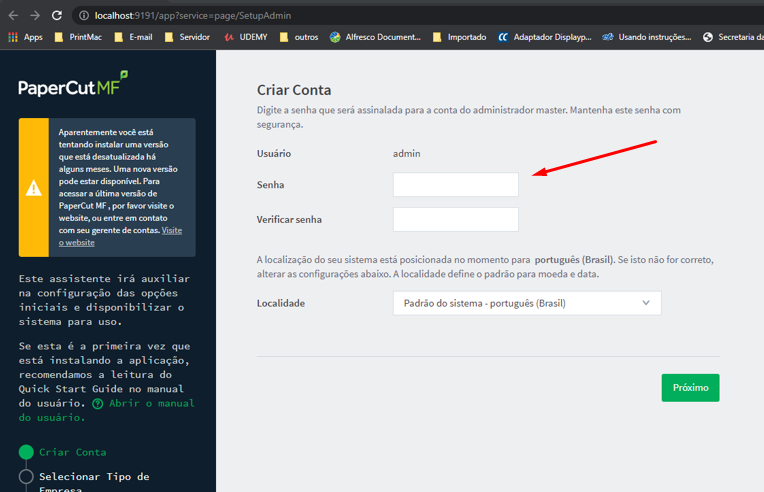Go back with the browser back arrow
Image resolution: width=764 pixels, height=492 pixels.
coord(13,16)
